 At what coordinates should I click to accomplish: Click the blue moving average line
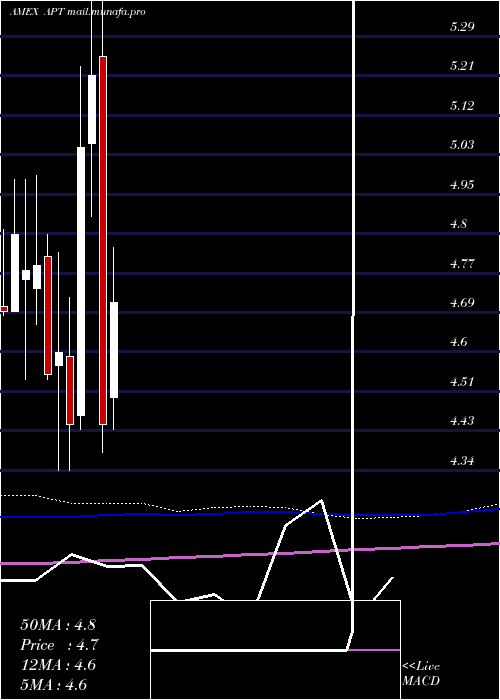250,513
